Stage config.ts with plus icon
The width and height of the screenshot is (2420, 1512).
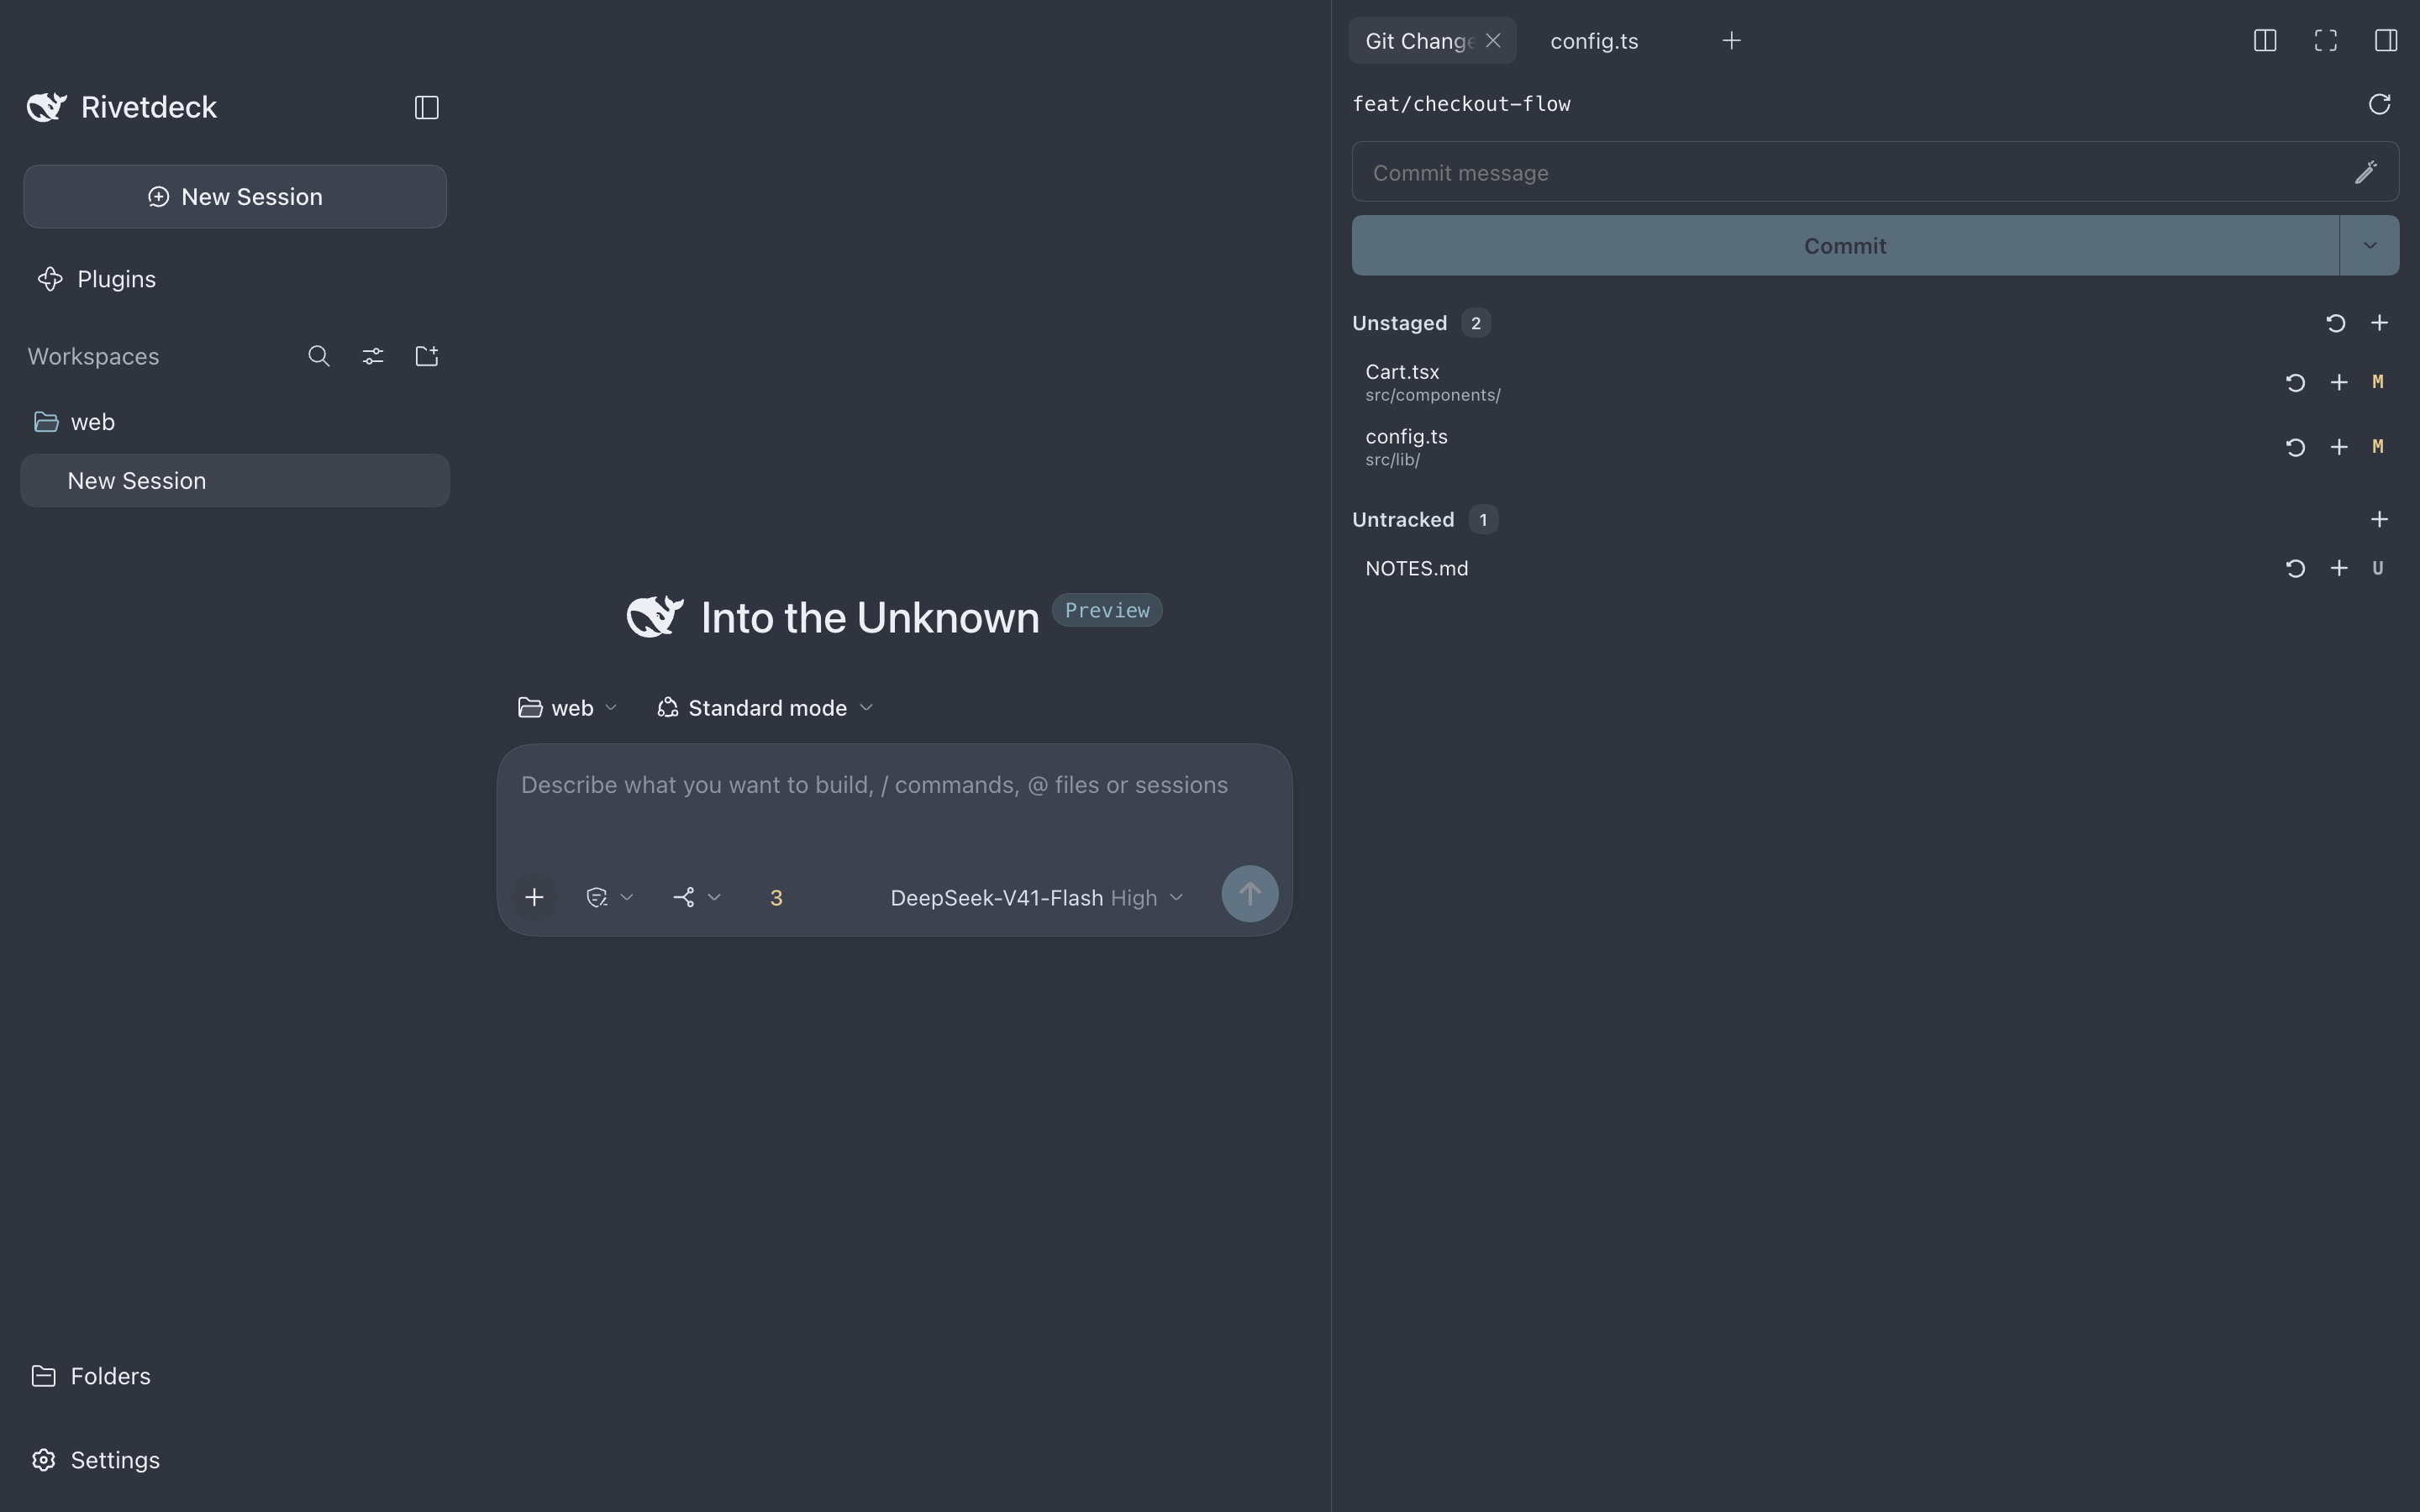coord(2339,447)
